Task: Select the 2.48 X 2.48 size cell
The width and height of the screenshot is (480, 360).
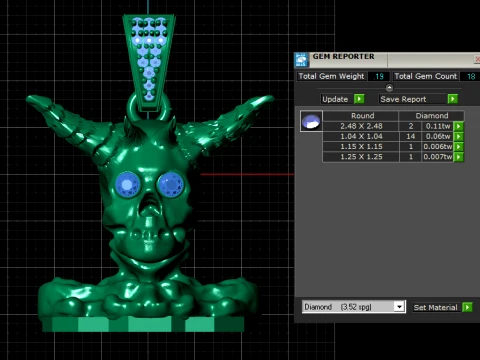Action: point(361,126)
